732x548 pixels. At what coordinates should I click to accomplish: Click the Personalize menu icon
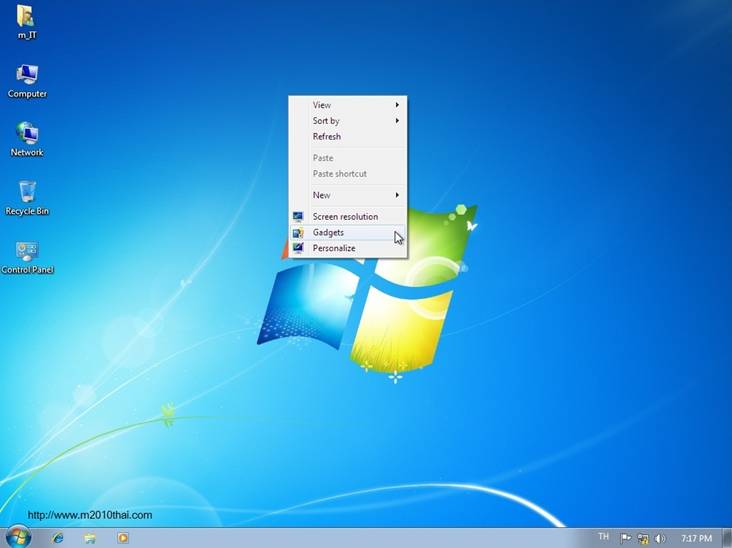[298, 248]
